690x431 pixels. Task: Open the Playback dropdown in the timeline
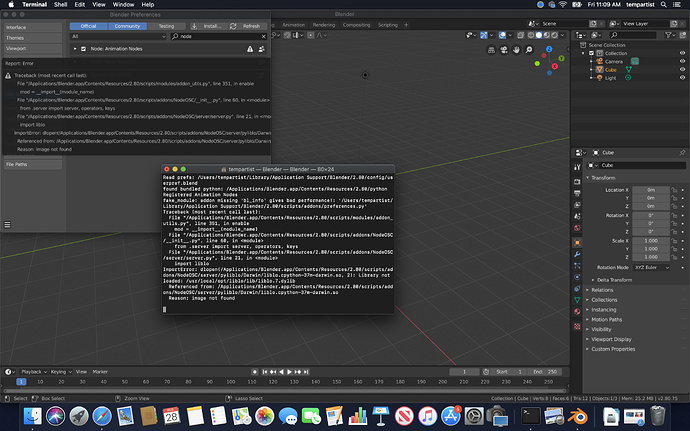pos(34,372)
